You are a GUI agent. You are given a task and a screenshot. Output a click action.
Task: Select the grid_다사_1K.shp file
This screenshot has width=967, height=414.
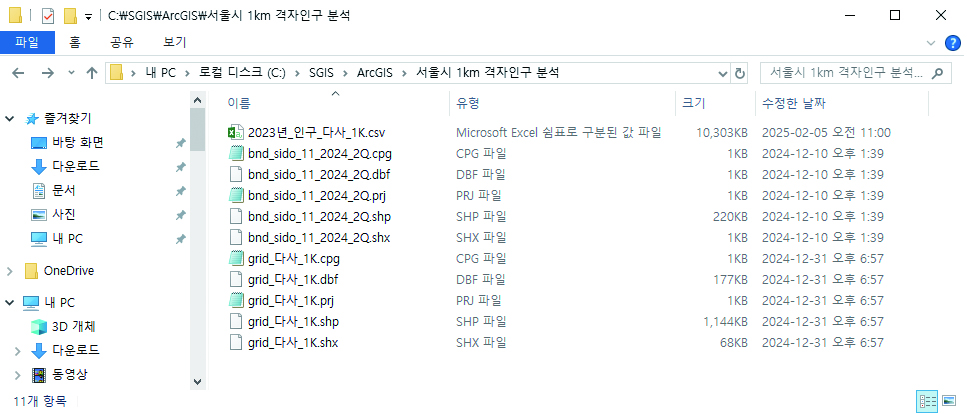[293, 321]
